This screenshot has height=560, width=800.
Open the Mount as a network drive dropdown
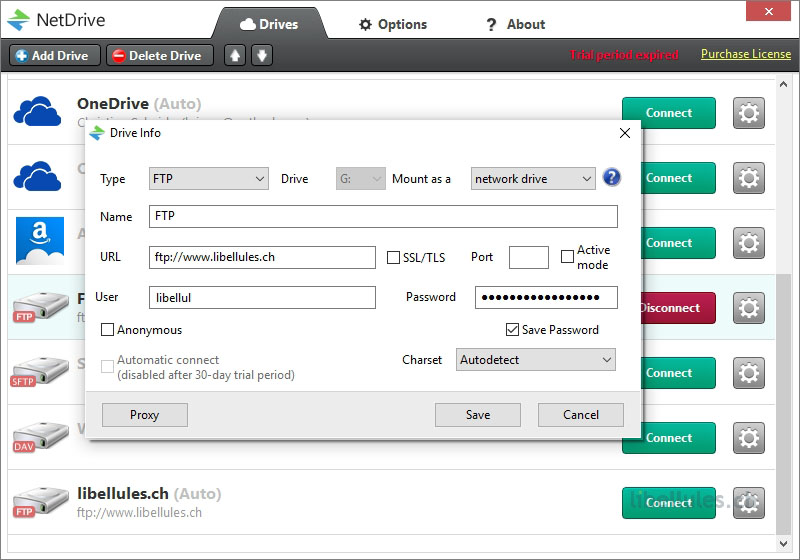[533, 179]
